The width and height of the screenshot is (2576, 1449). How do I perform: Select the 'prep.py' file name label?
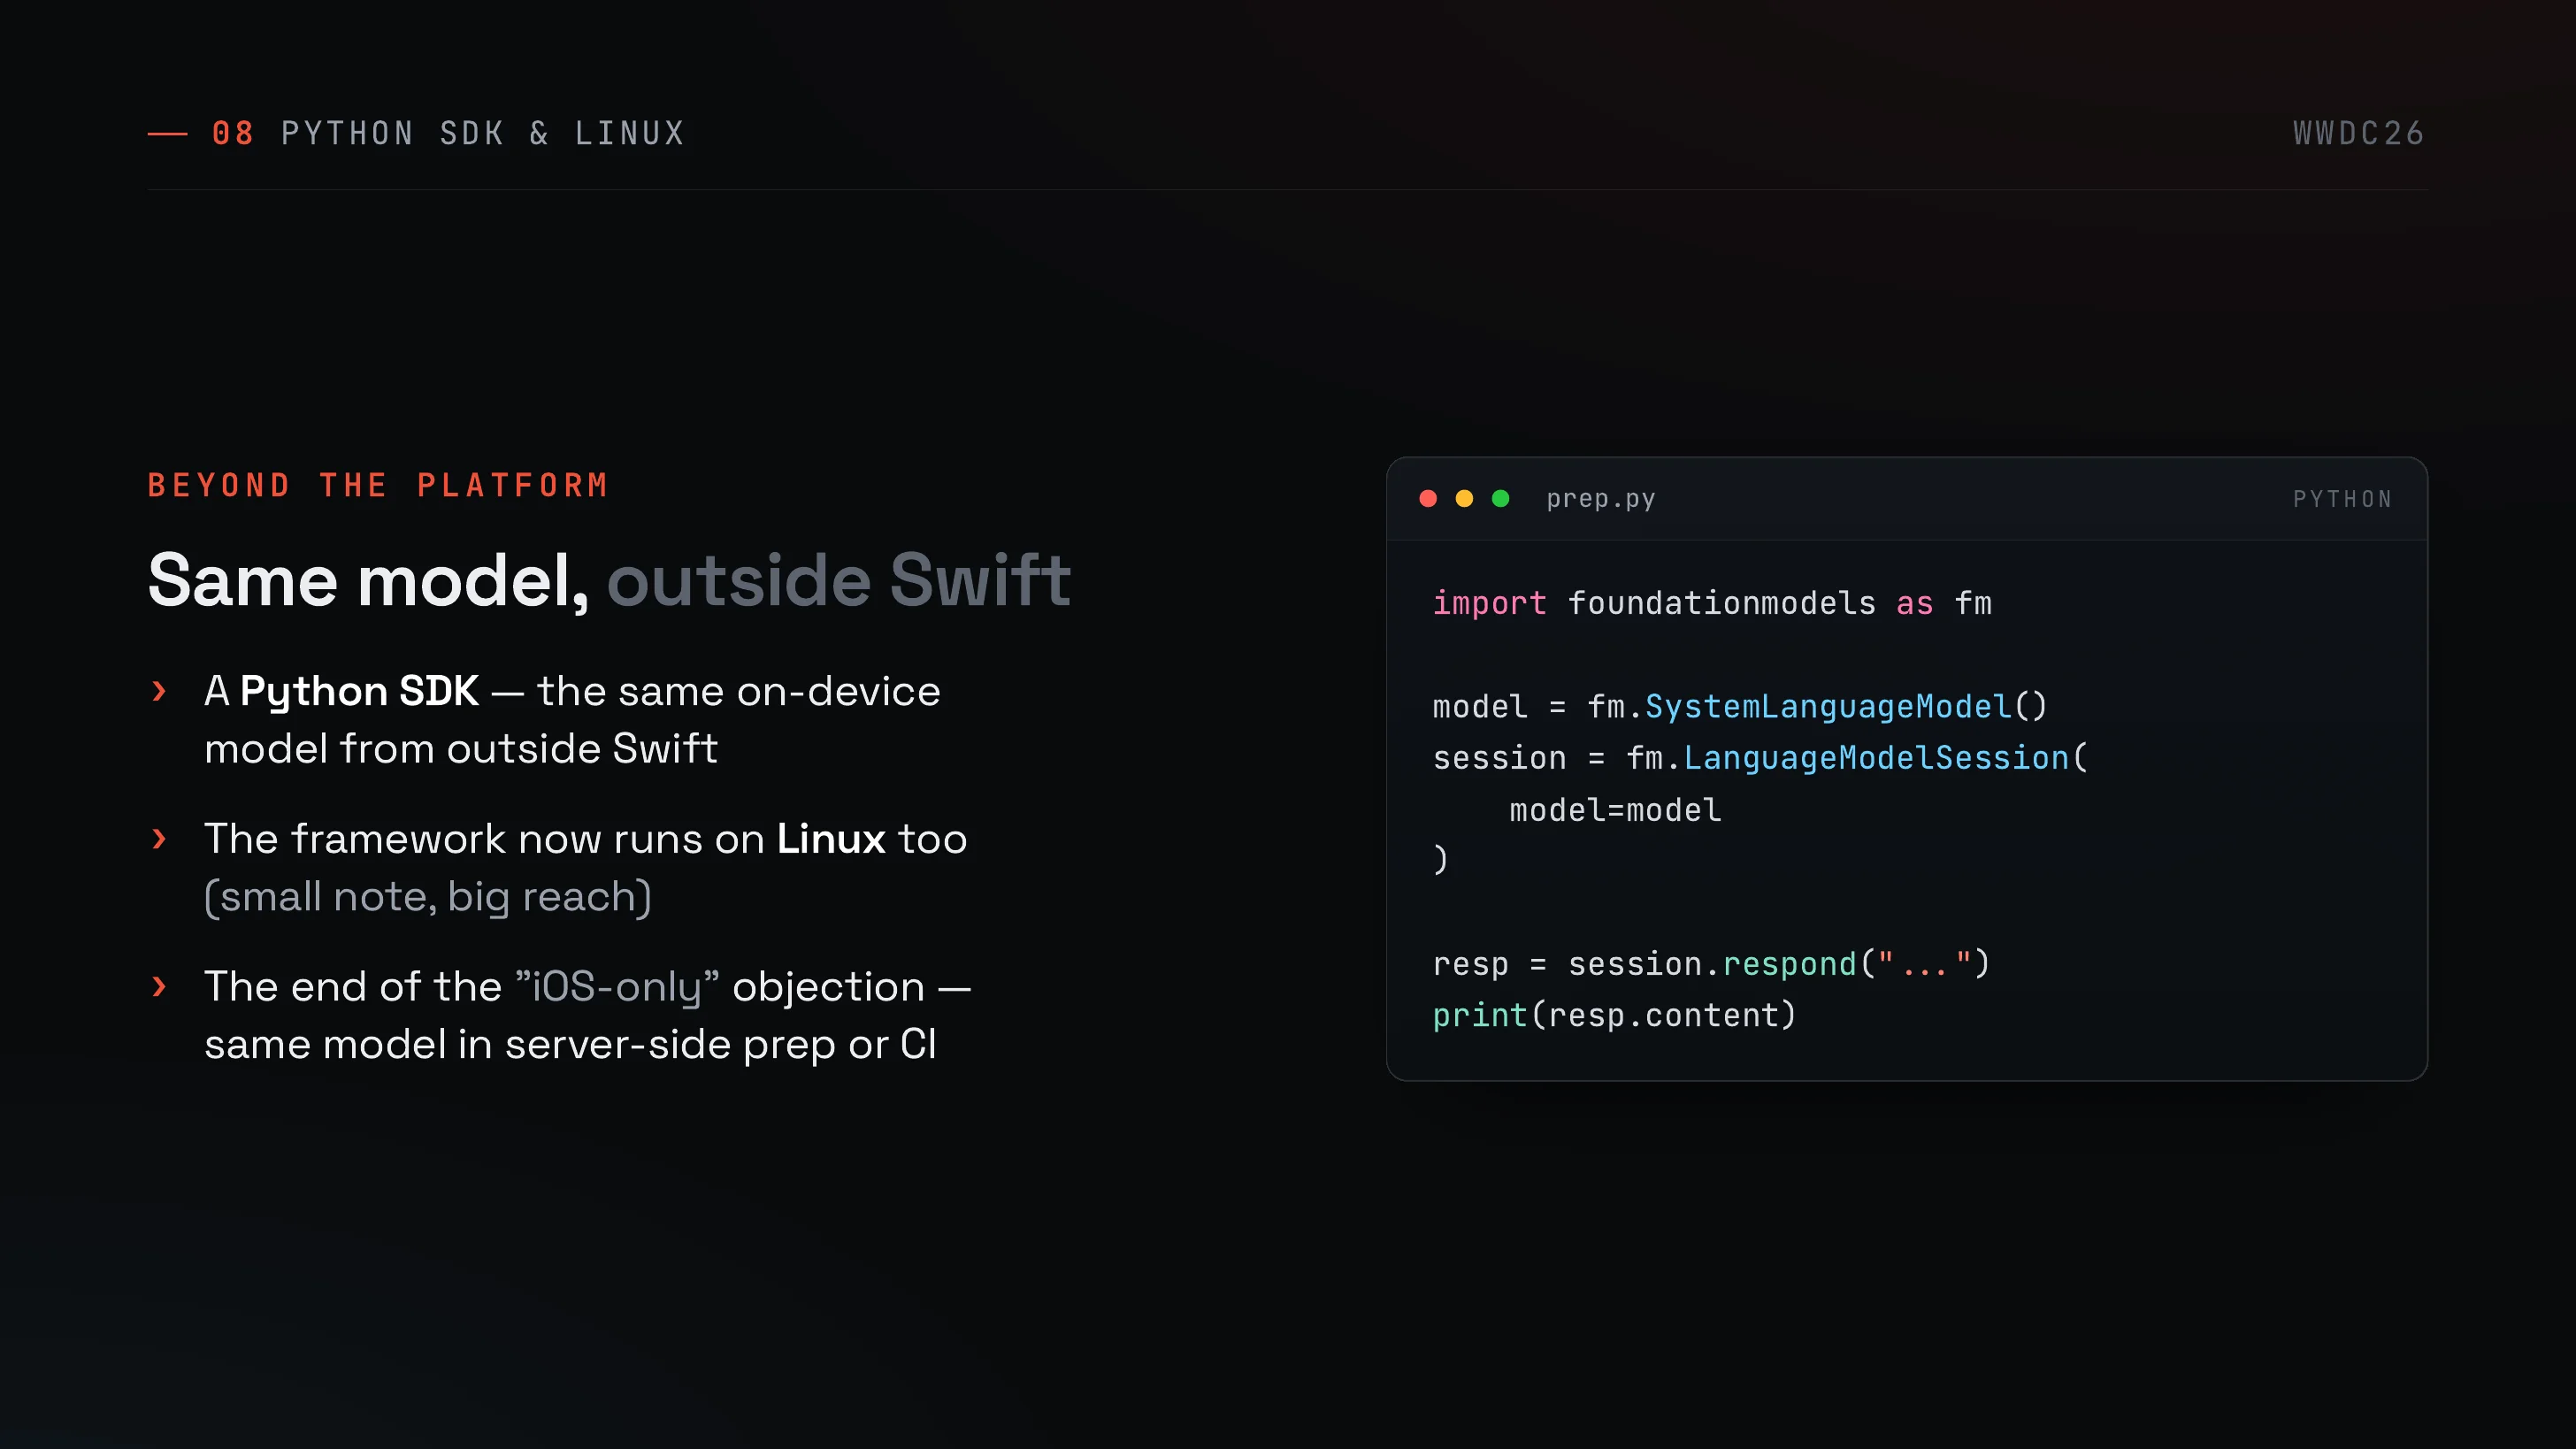coord(1601,498)
